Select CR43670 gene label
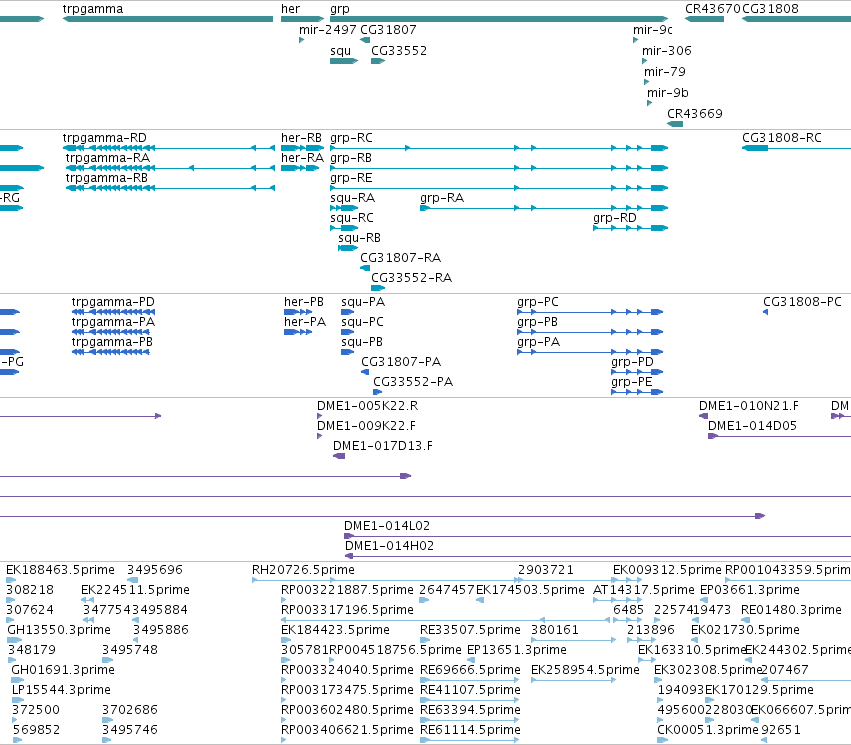Screen dimensions: 851x745 tap(713, 9)
